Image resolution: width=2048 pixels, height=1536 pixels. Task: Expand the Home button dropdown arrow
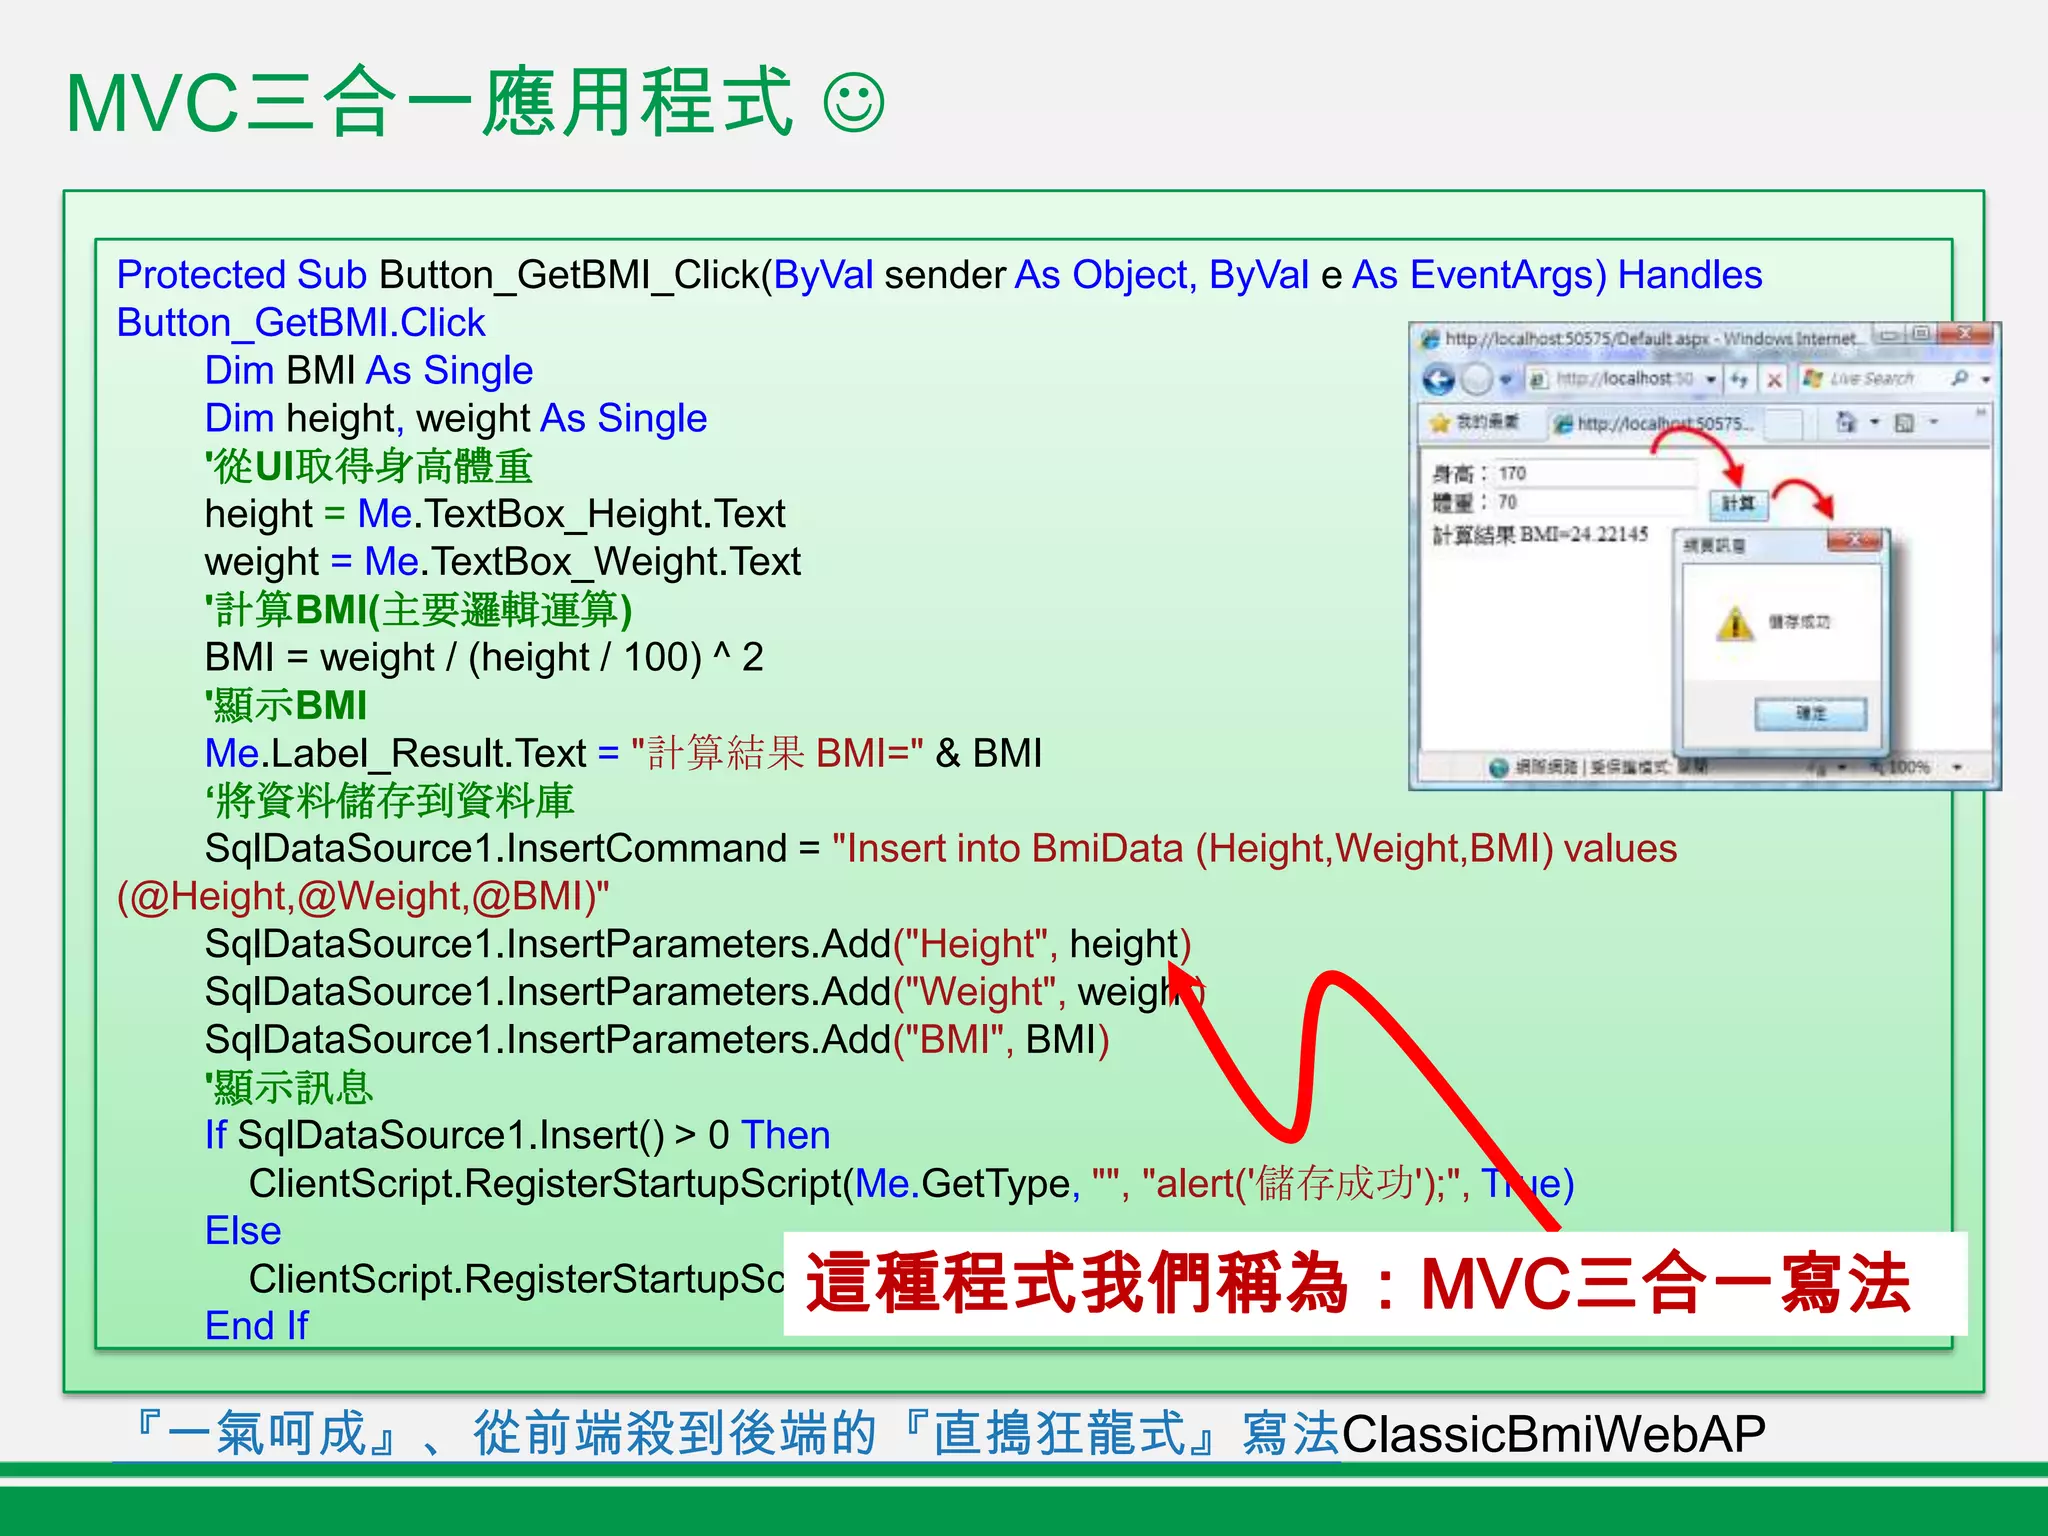click(1874, 423)
